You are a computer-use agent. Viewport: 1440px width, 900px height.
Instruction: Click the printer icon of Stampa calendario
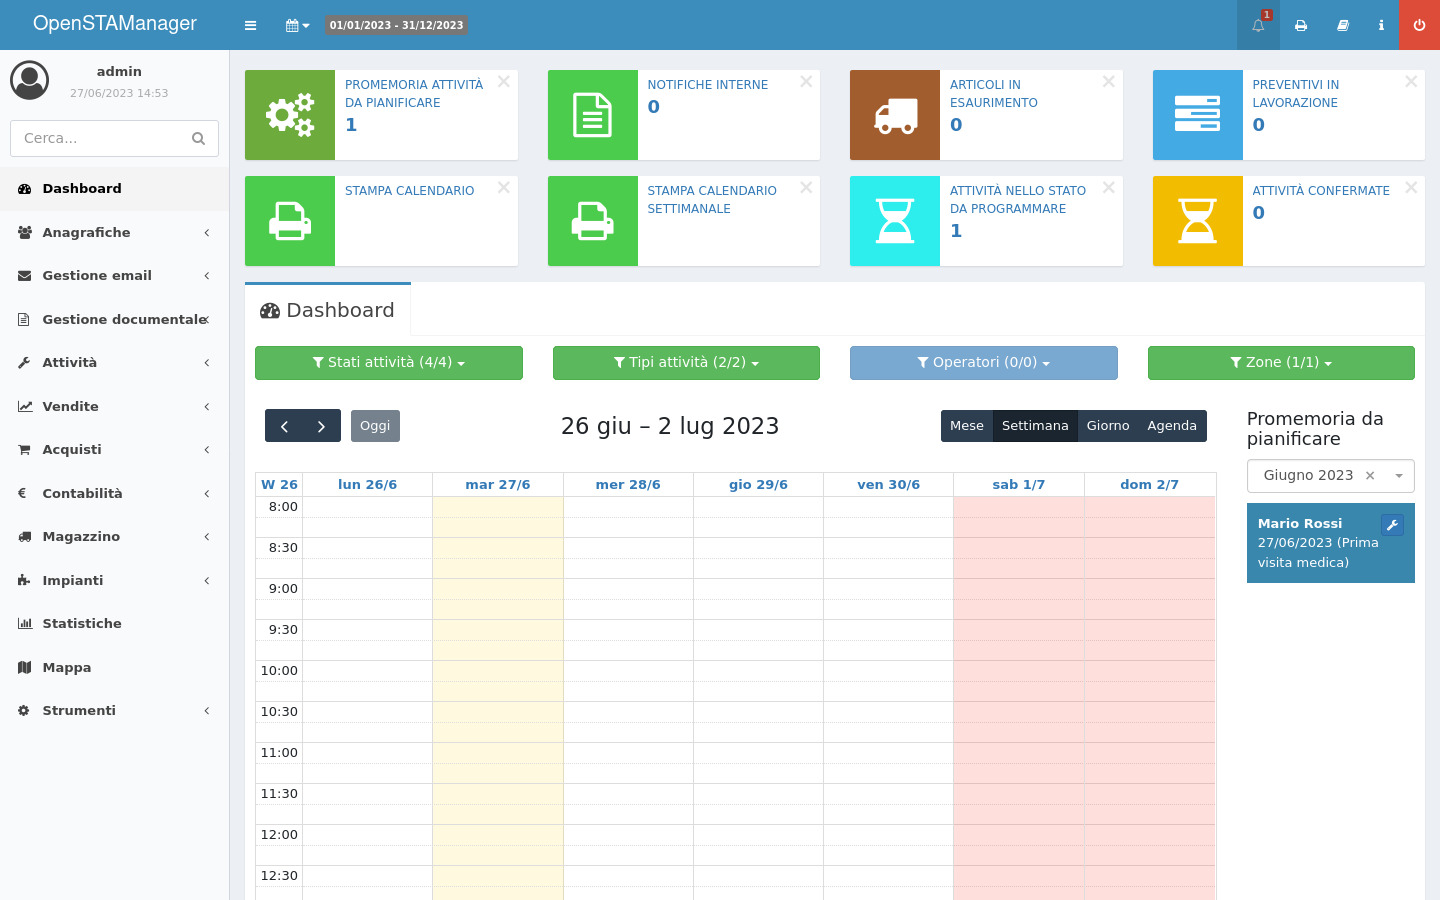290,221
